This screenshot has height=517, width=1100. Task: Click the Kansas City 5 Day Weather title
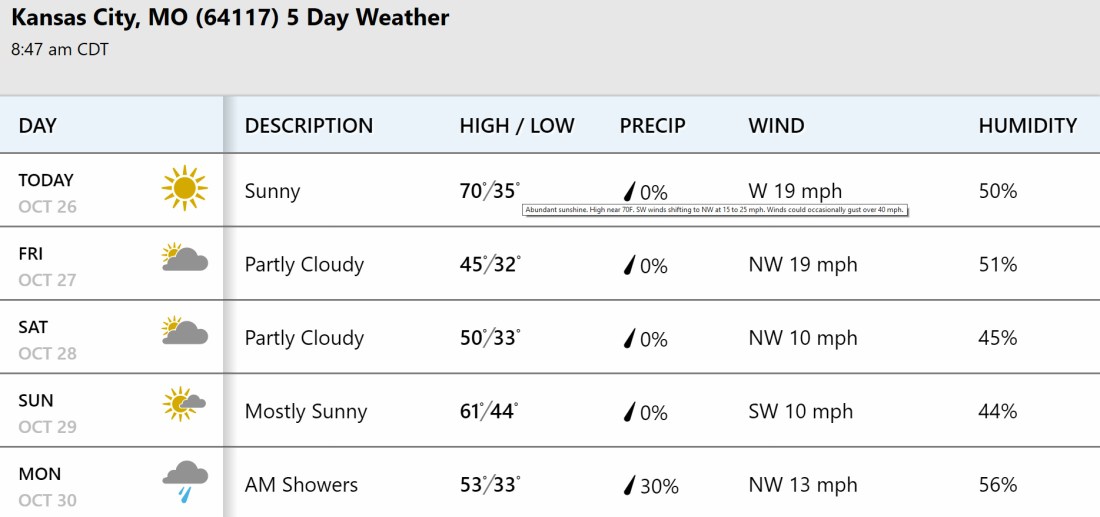click(231, 18)
